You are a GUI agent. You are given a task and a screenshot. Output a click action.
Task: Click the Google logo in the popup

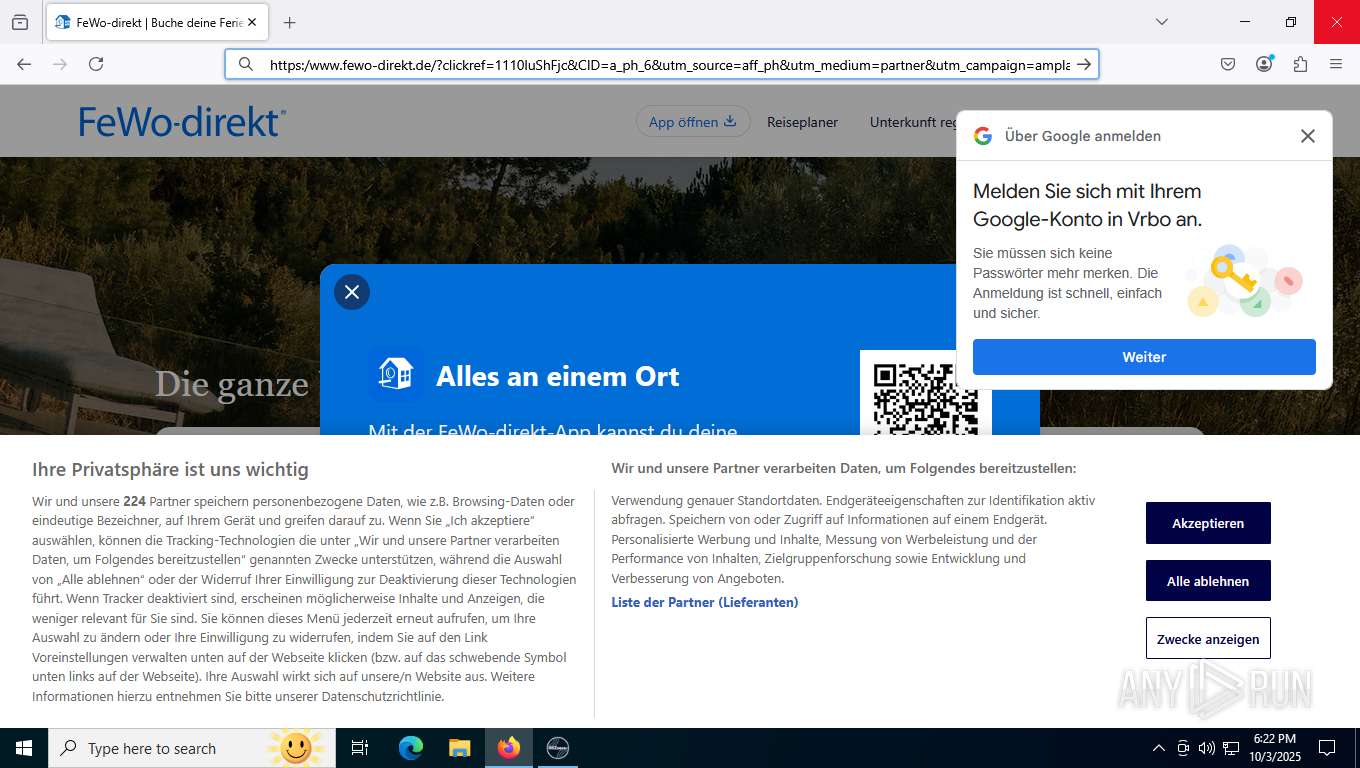(983, 136)
